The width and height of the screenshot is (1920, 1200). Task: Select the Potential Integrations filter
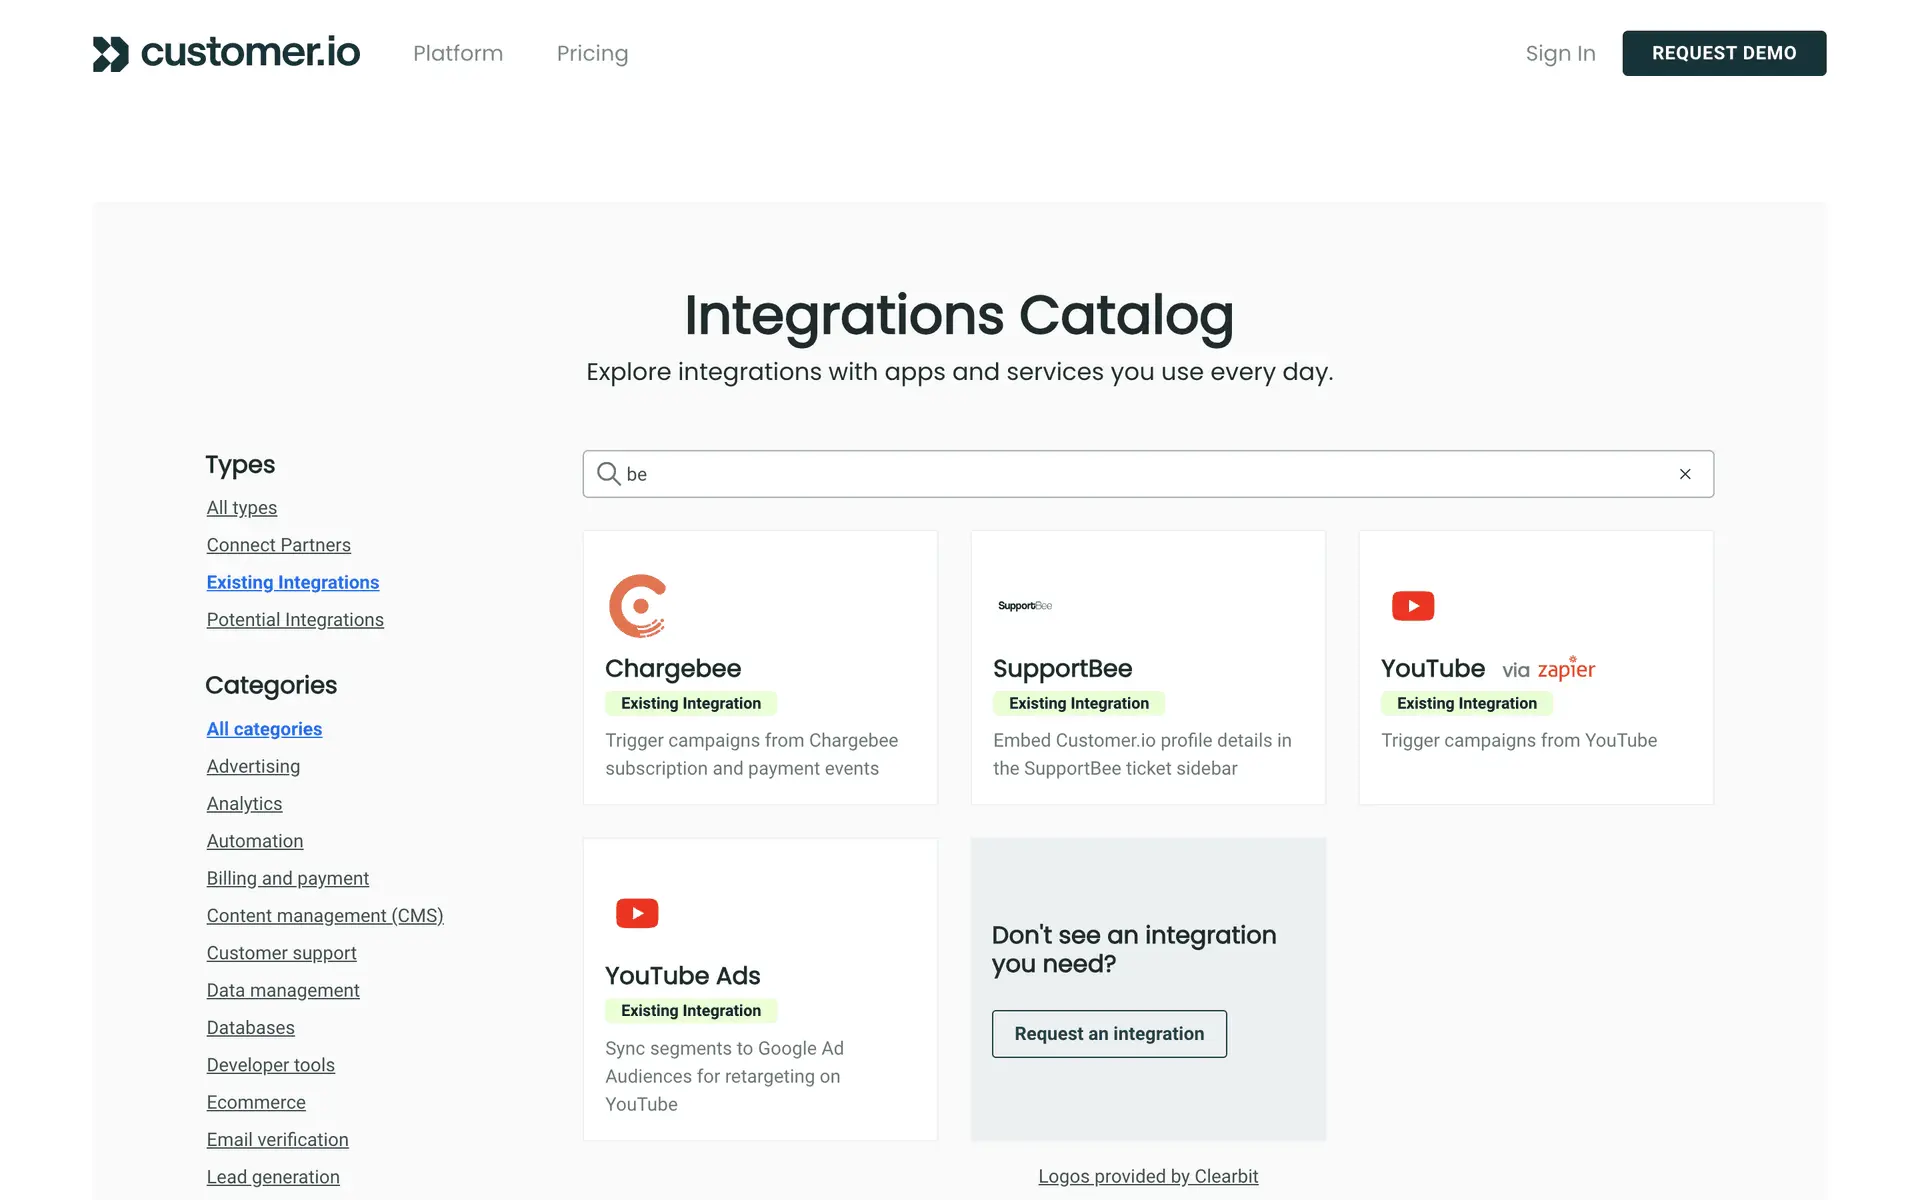(x=295, y=620)
